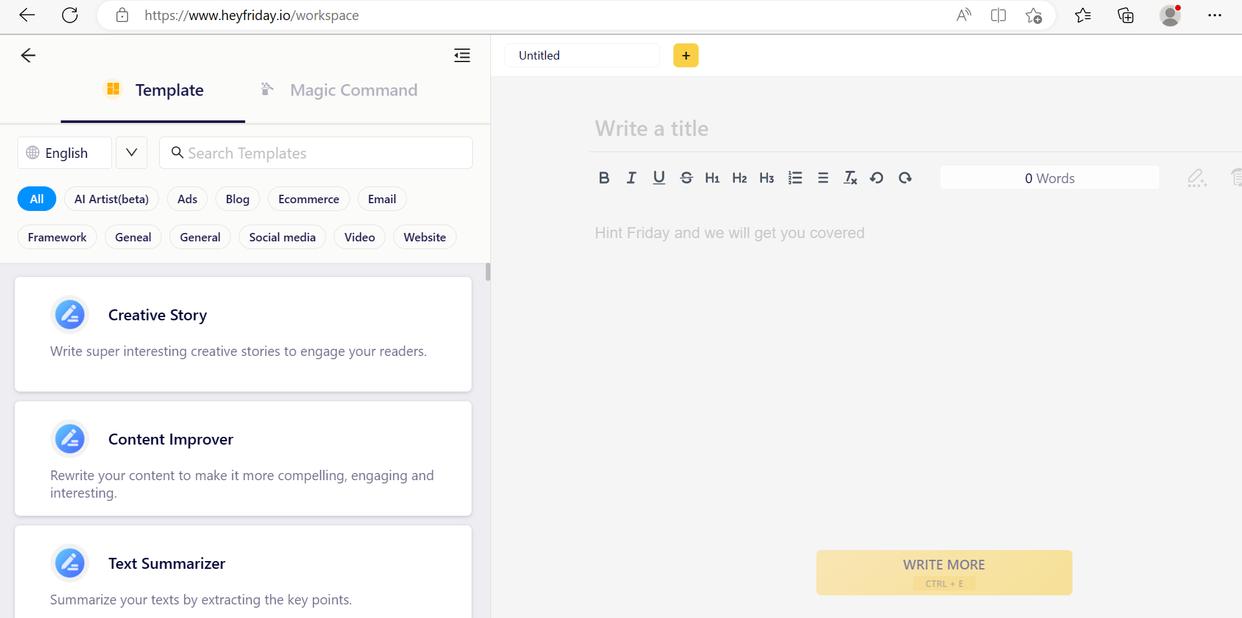Click the 0 Words counter

(x=1049, y=178)
